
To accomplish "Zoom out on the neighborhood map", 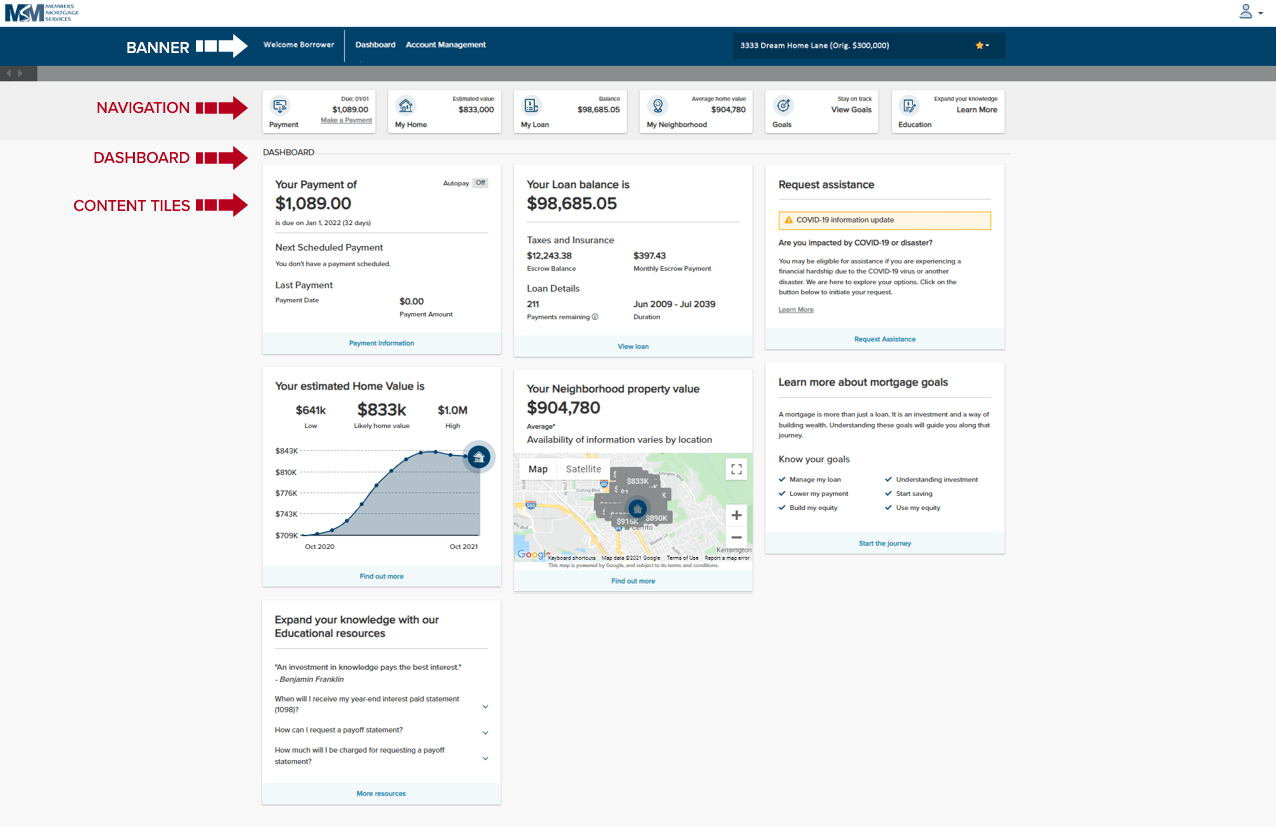I will tap(736, 537).
